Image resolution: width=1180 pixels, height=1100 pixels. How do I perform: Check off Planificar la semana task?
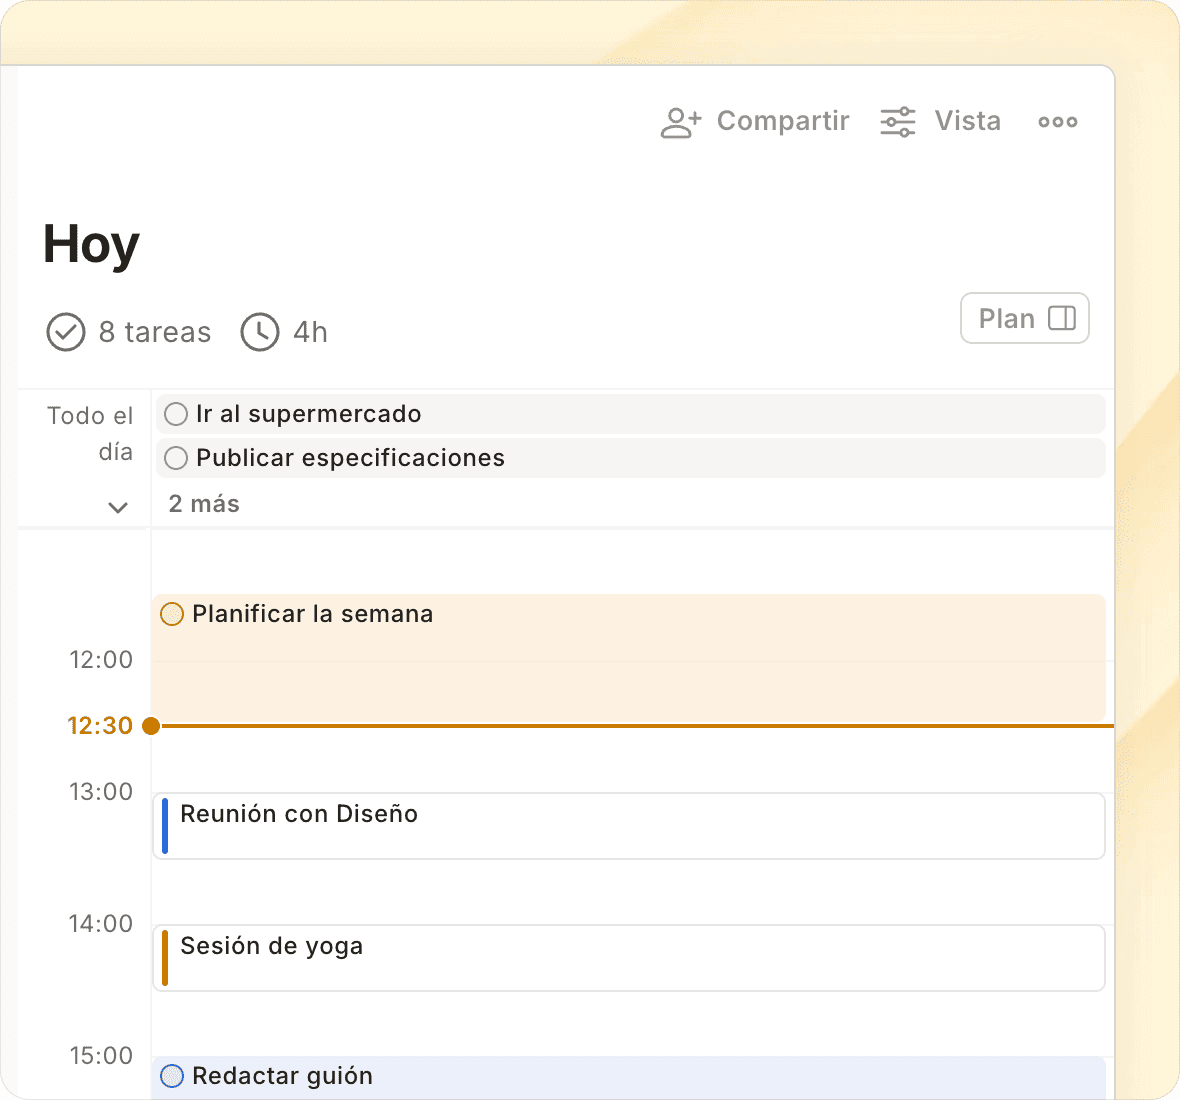tap(172, 614)
